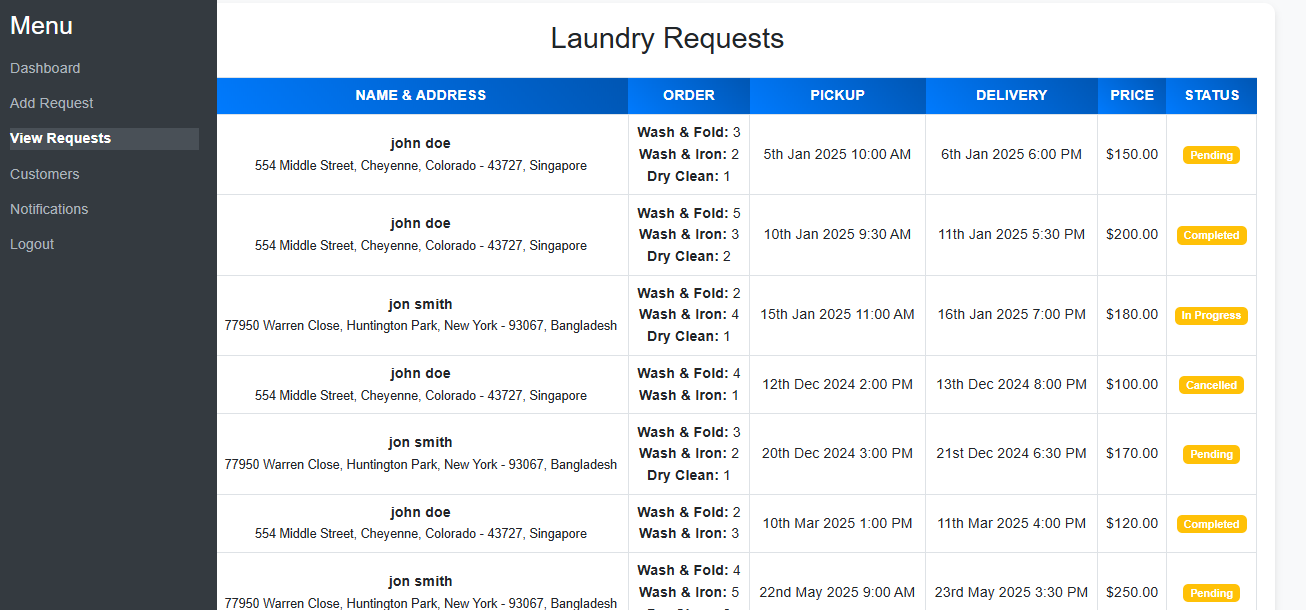Click Pending badge on $150.00 request
This screenshot has height=610, width=1306.
(x=1212, y=155)
